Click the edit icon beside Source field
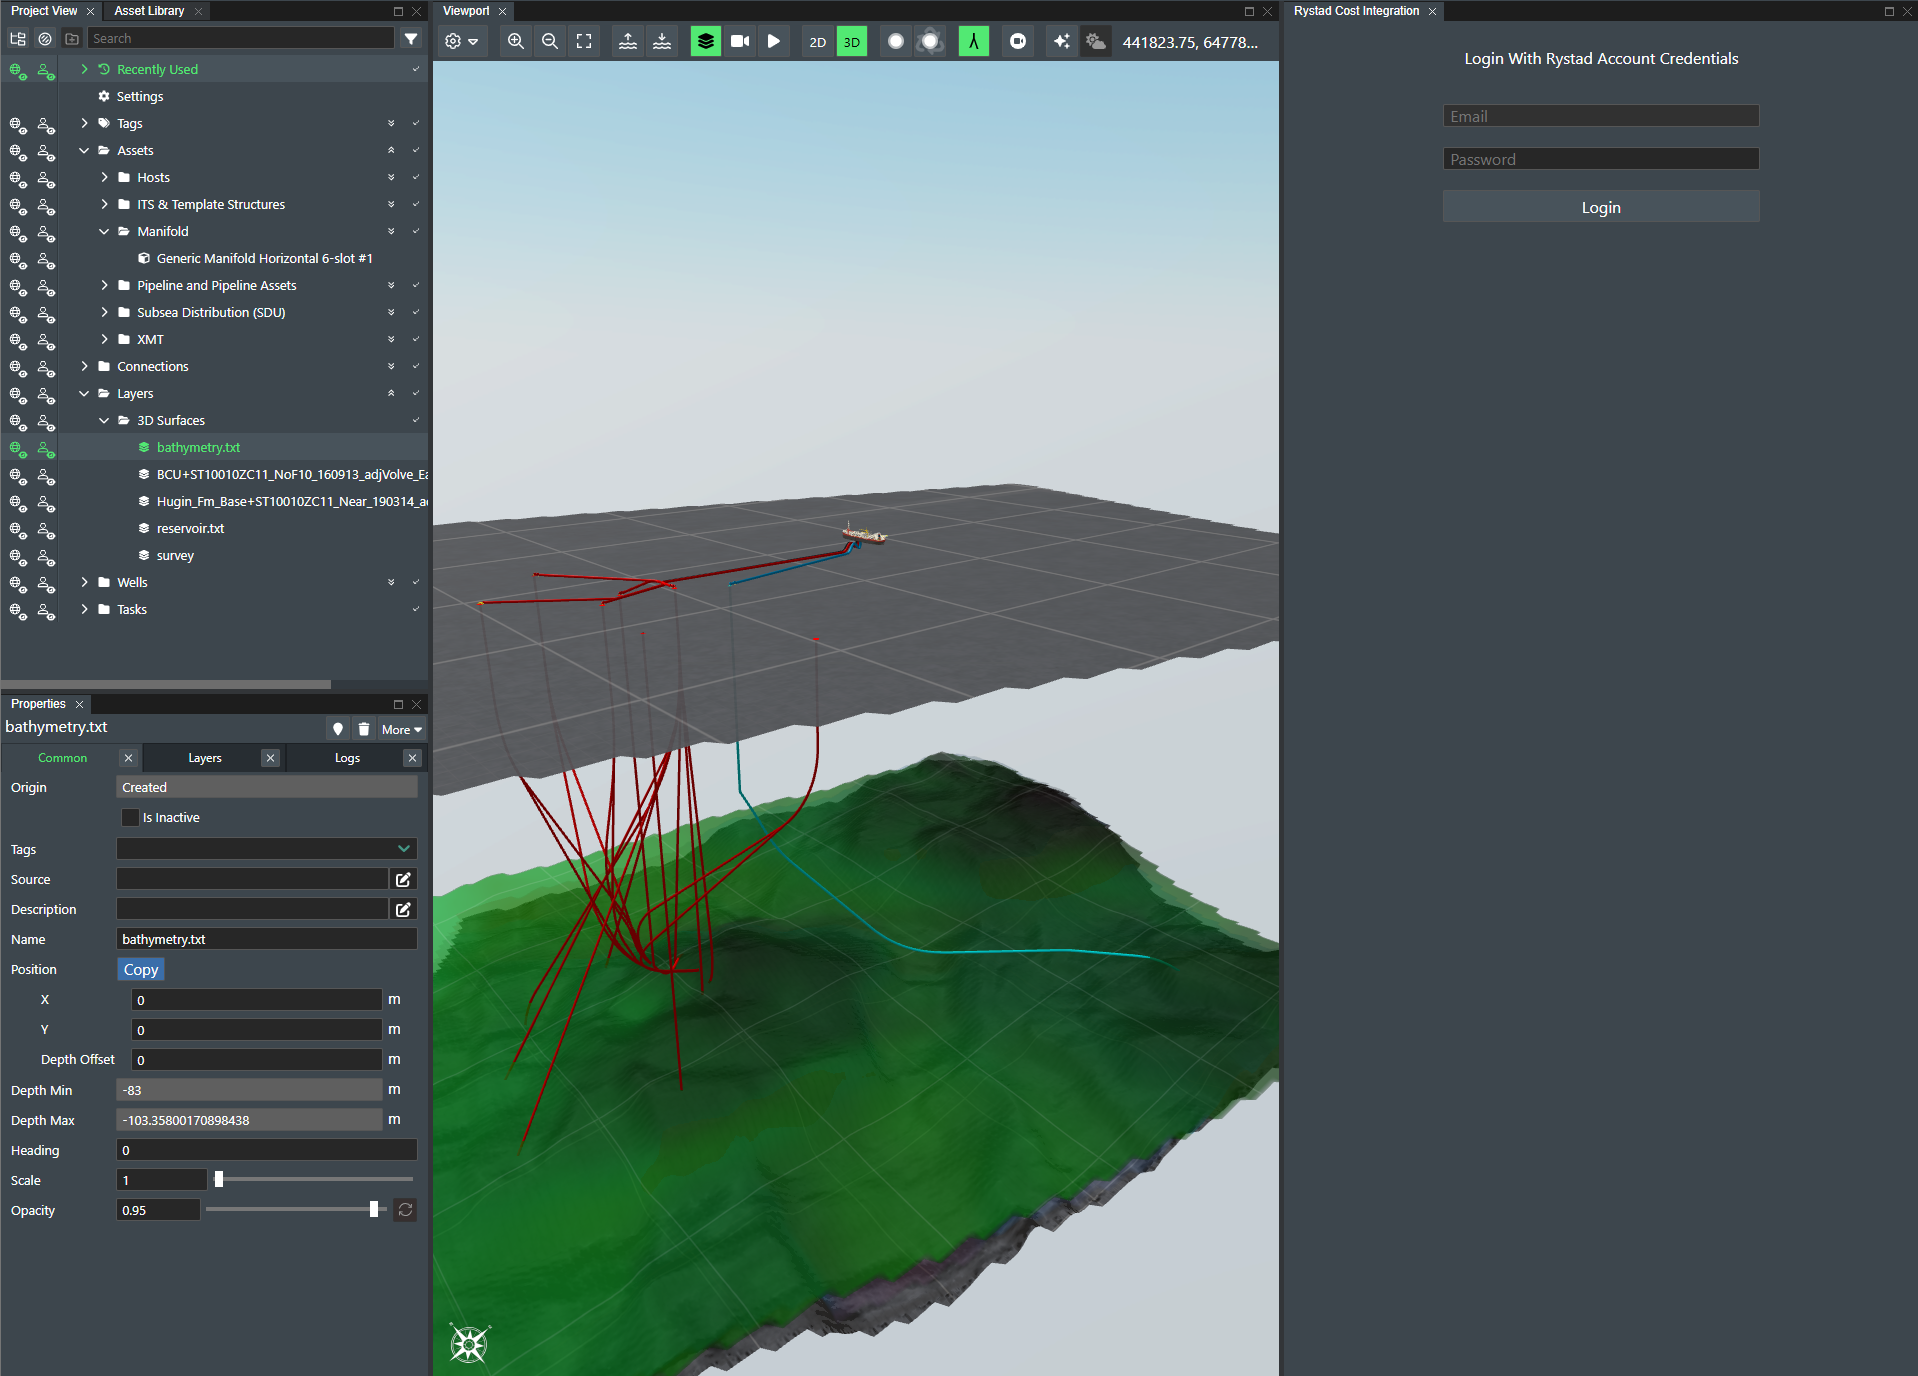This screenshot has width=1918, height=1376. click(403, 879)
